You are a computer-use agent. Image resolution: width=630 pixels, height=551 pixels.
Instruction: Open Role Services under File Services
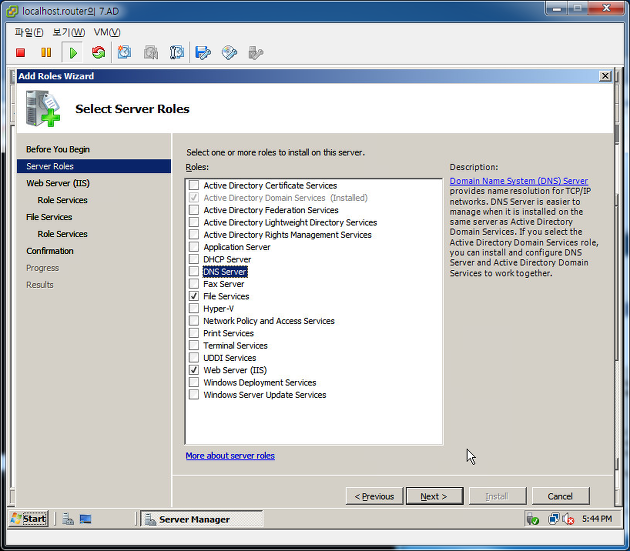click(62, 234)
